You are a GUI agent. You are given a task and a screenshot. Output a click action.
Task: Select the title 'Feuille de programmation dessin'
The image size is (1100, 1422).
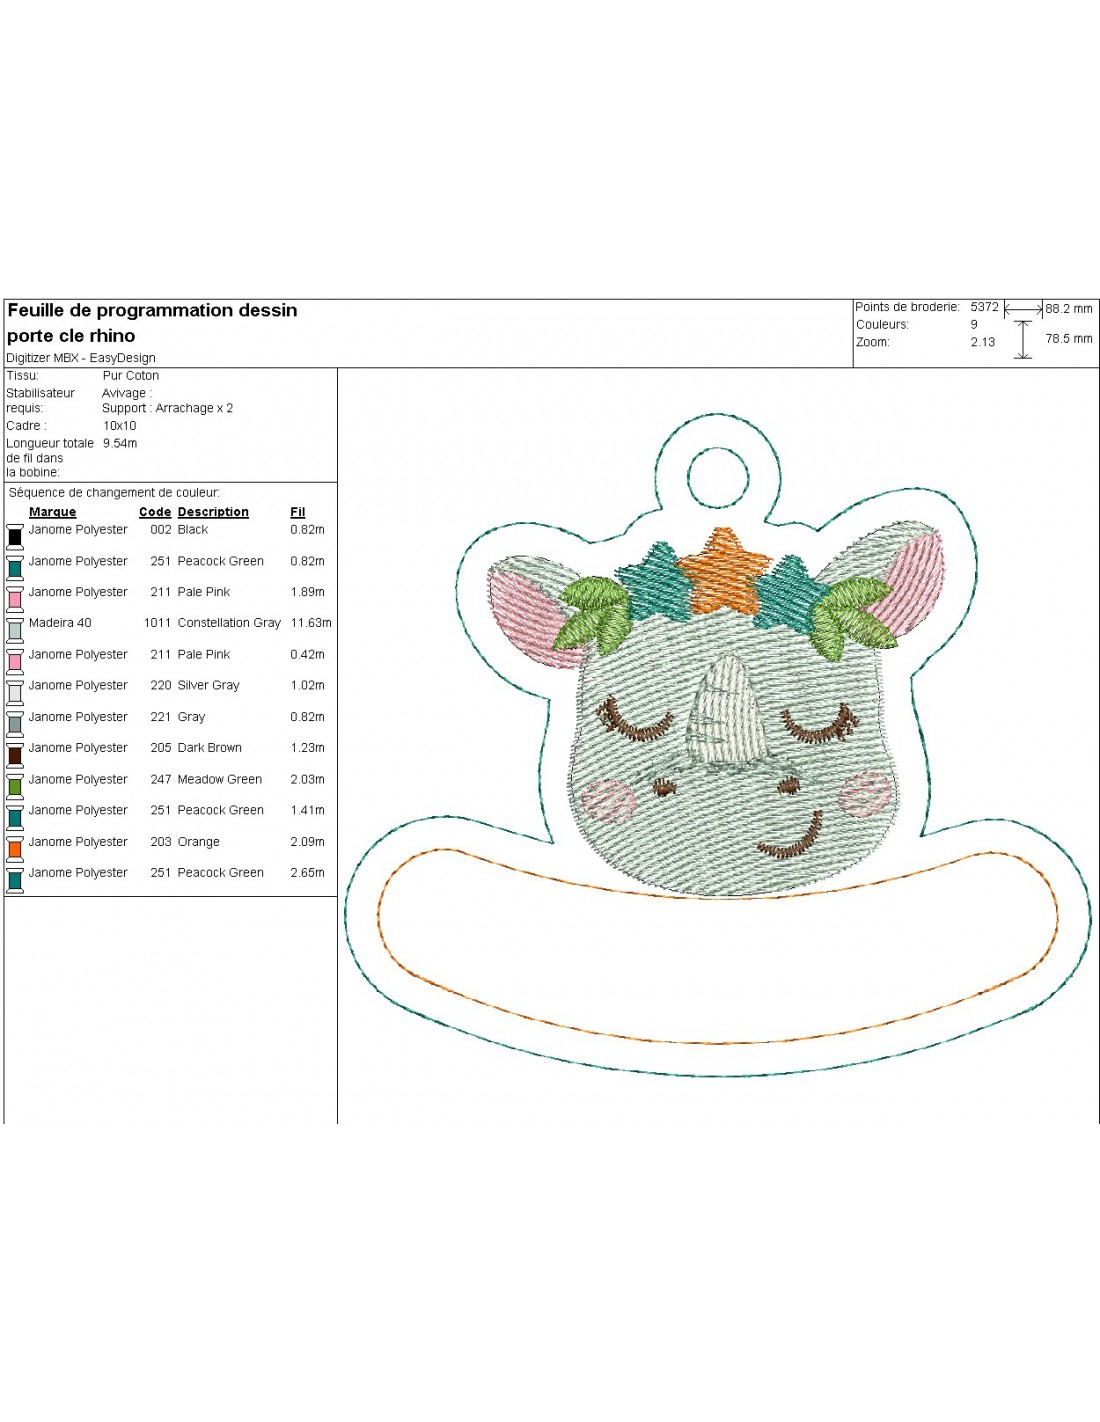(x=152, y=310)
